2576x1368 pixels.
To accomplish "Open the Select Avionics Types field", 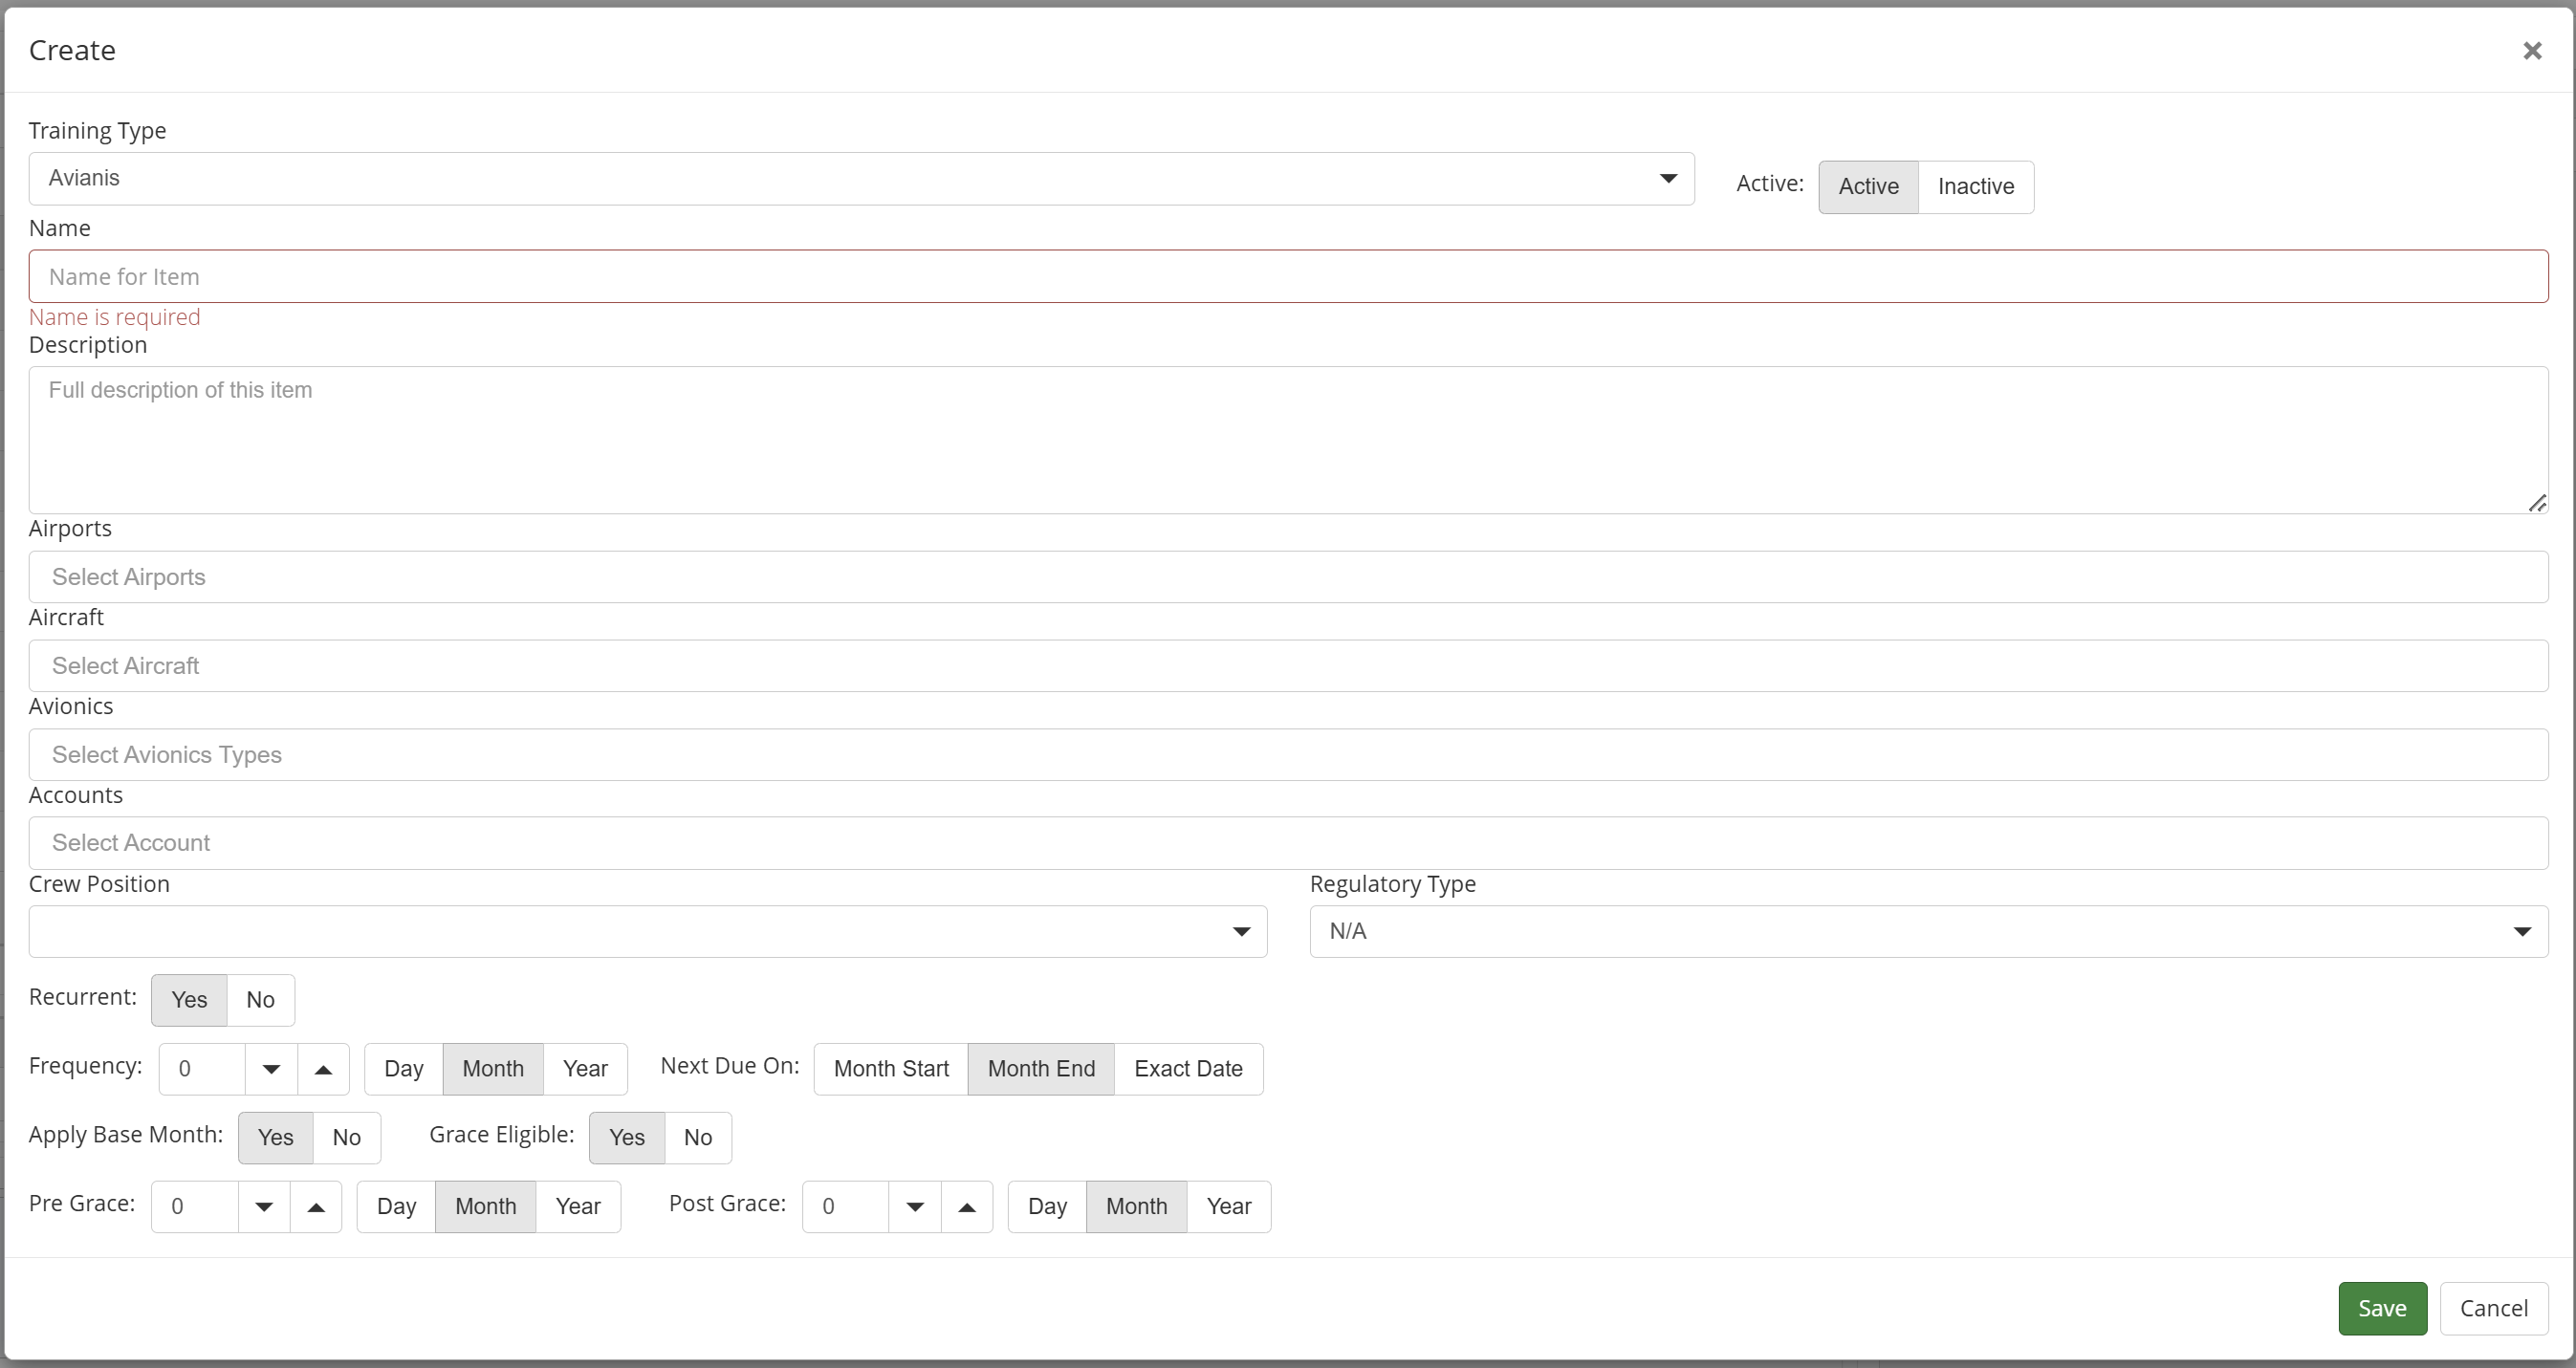I will coord(1288,755).
